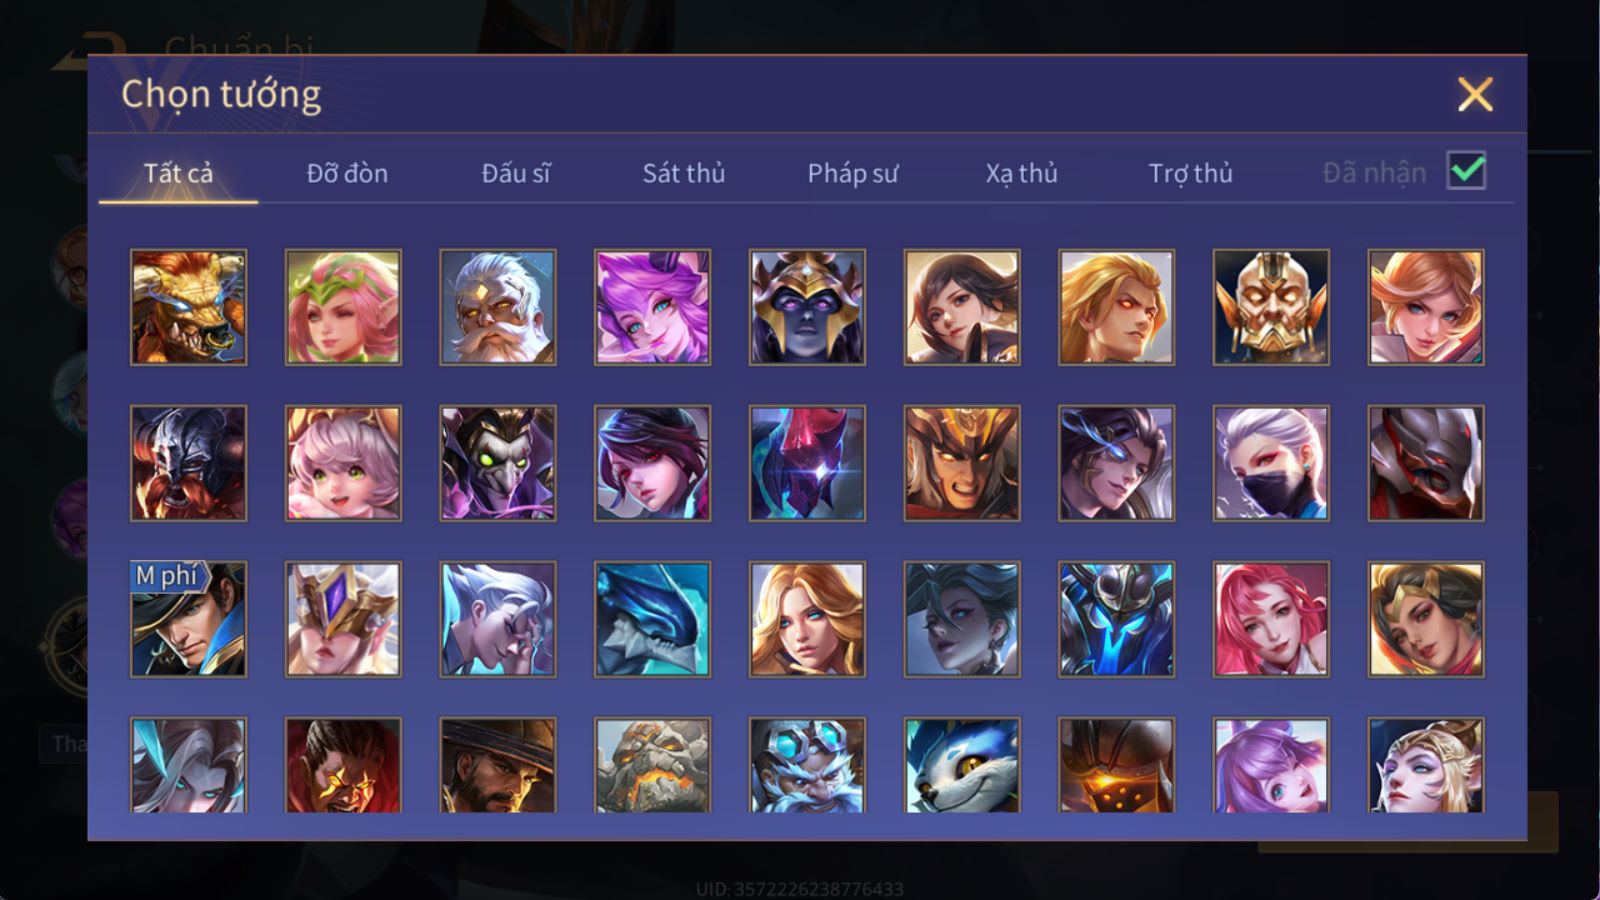The image size is (1600, 900).
Task: Choose the masked silver-haired ninja hero
Action: coord(1271,463)
